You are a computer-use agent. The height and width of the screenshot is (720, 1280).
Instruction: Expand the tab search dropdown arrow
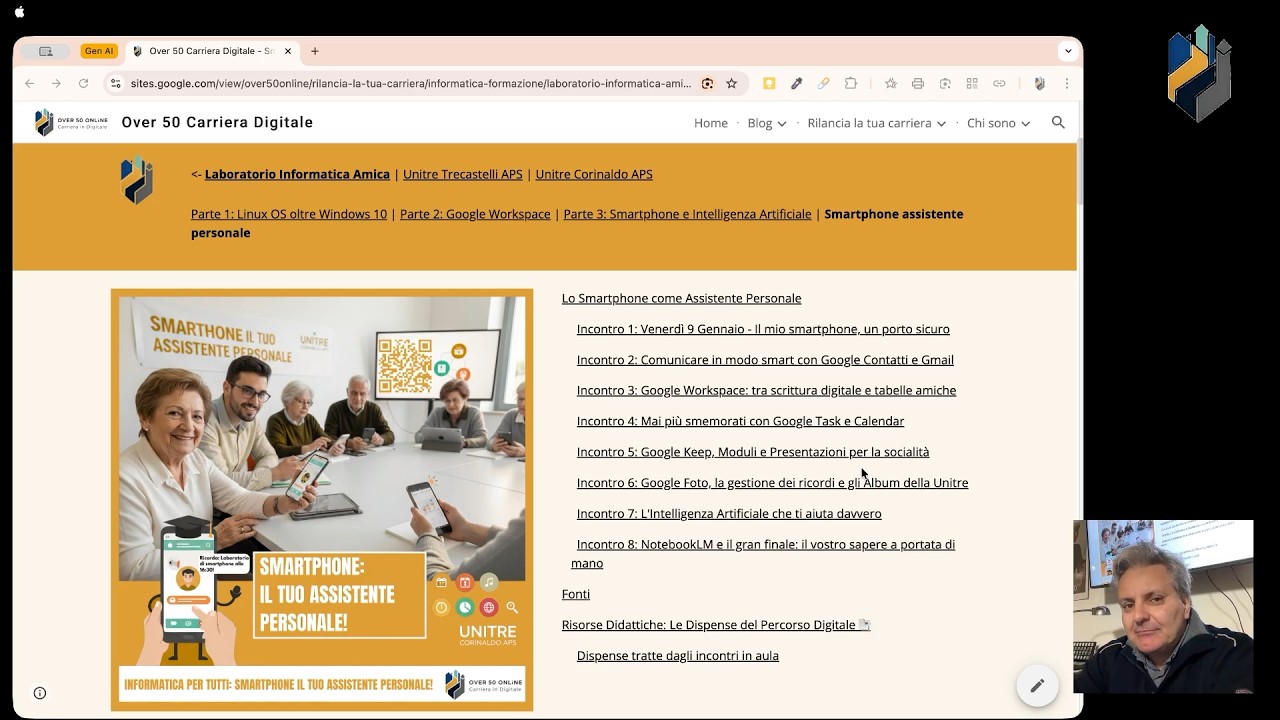[x=1068, y=51]
